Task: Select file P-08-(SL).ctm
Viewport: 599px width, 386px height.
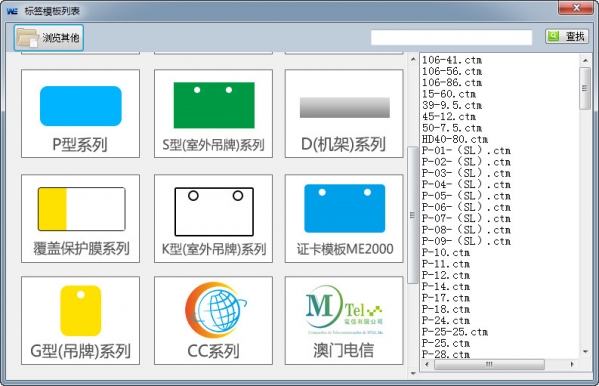Action: pyautogui.click(x=466, y=230)
